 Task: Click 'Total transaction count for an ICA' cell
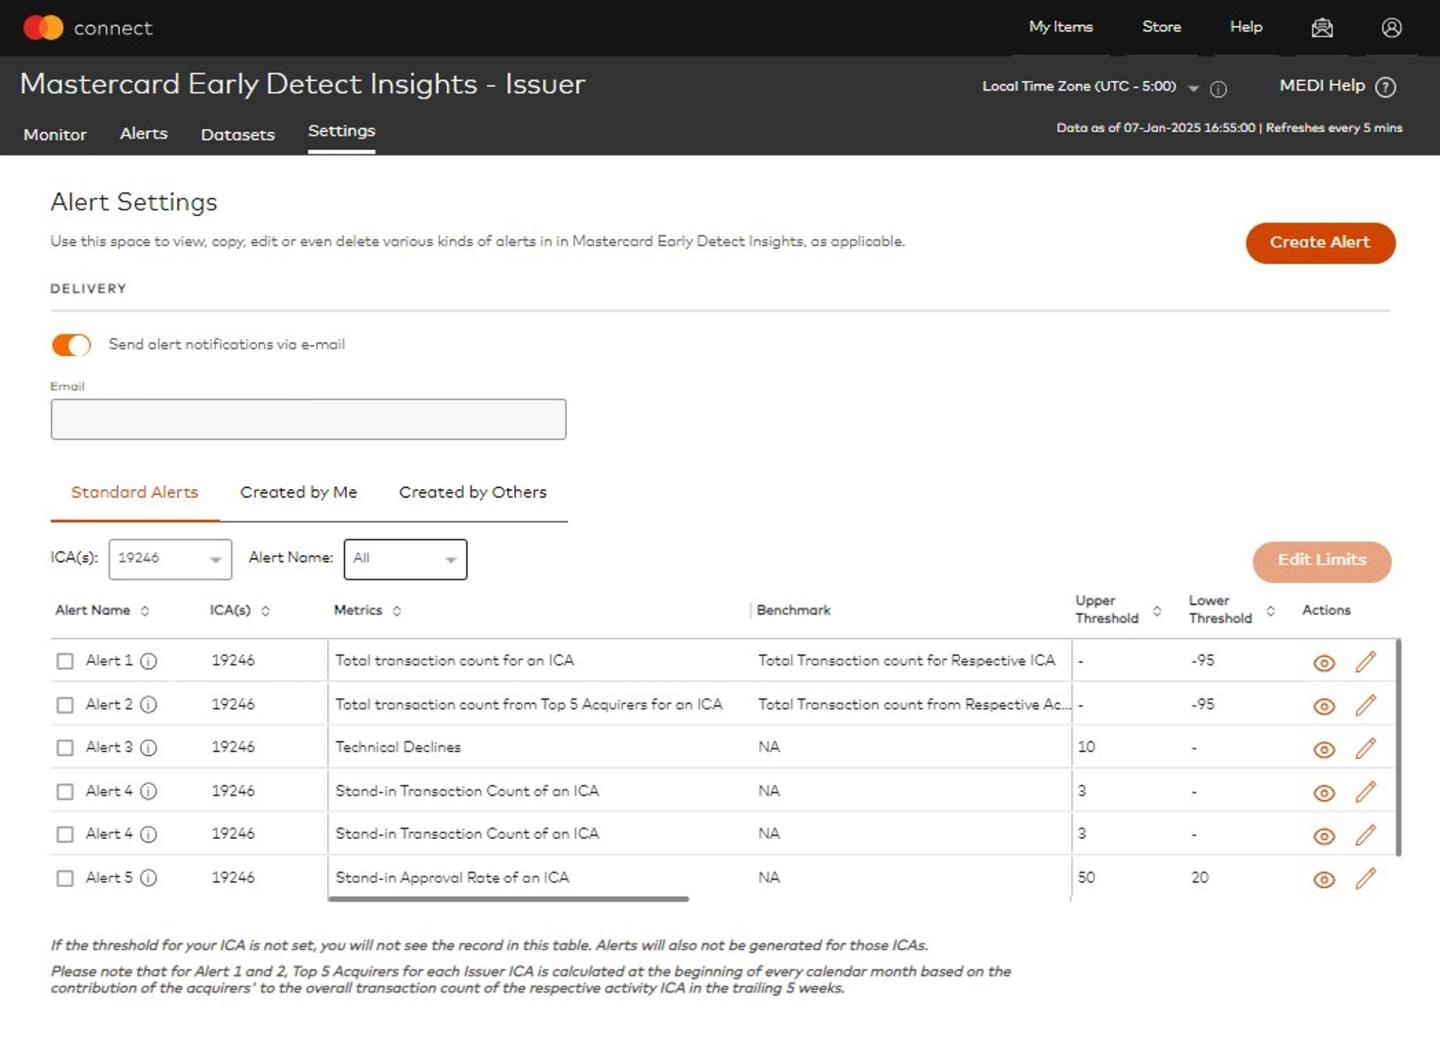pyautogui.click(x=455, y=660)
